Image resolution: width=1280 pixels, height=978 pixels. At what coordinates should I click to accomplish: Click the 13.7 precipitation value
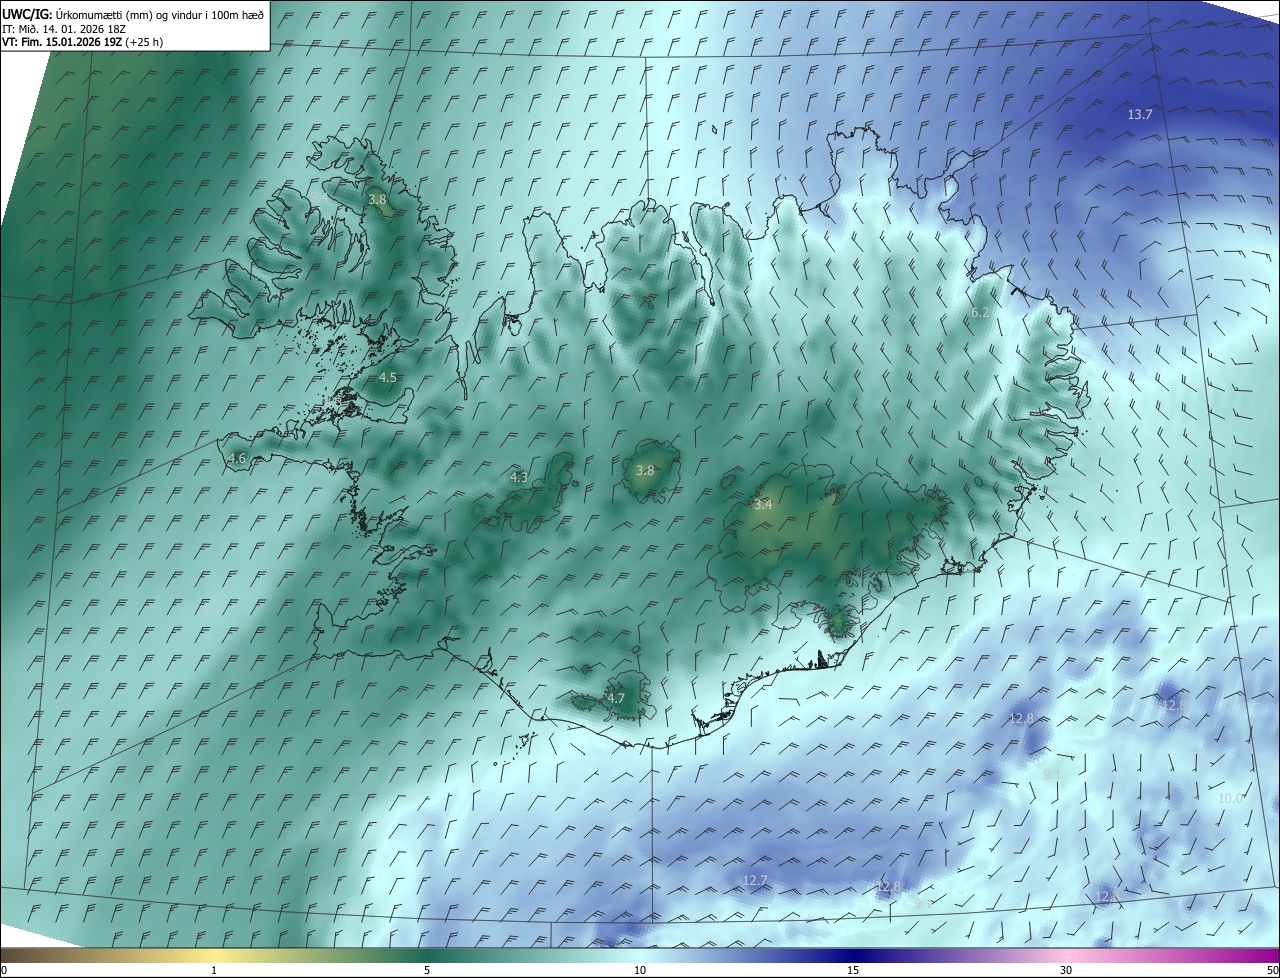tap(1140, 115)
